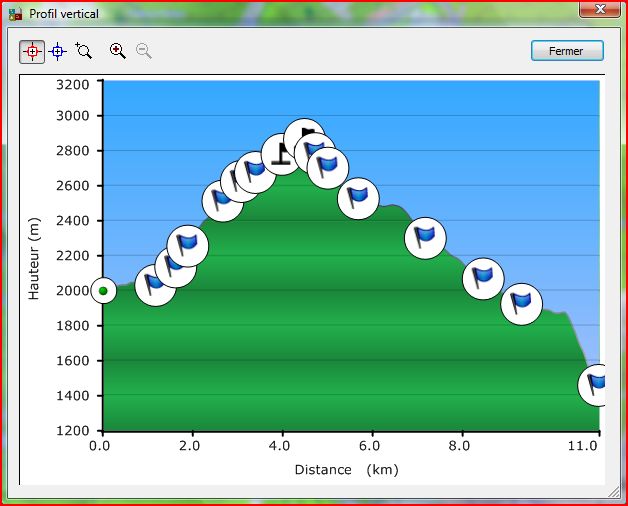628x506 pixels.
Task: Select the flag waypoint near 8.4 km
Action: click(x=483, y=278)
